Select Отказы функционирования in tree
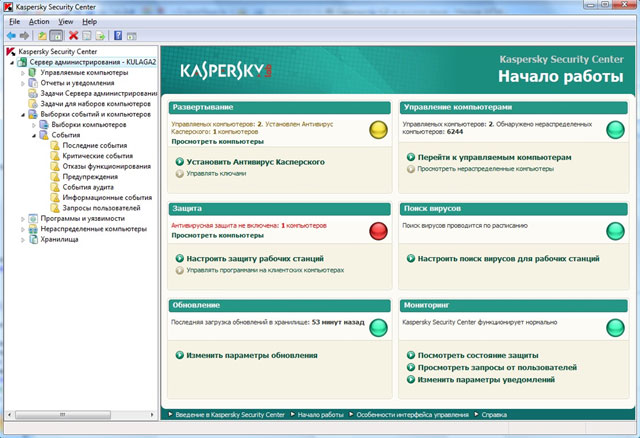 [107, 167]
